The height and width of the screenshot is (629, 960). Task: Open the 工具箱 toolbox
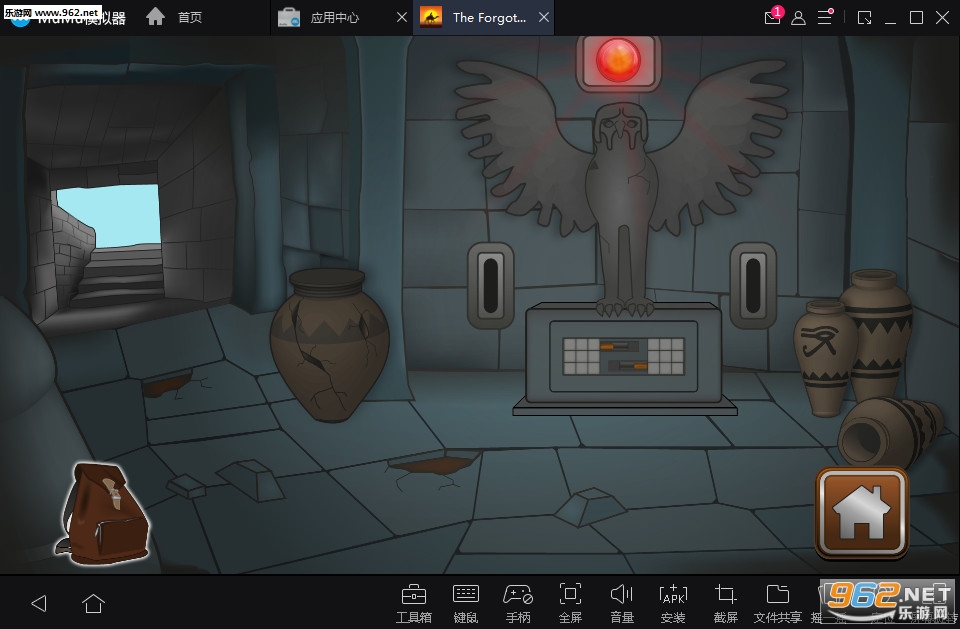coord(414,603)
